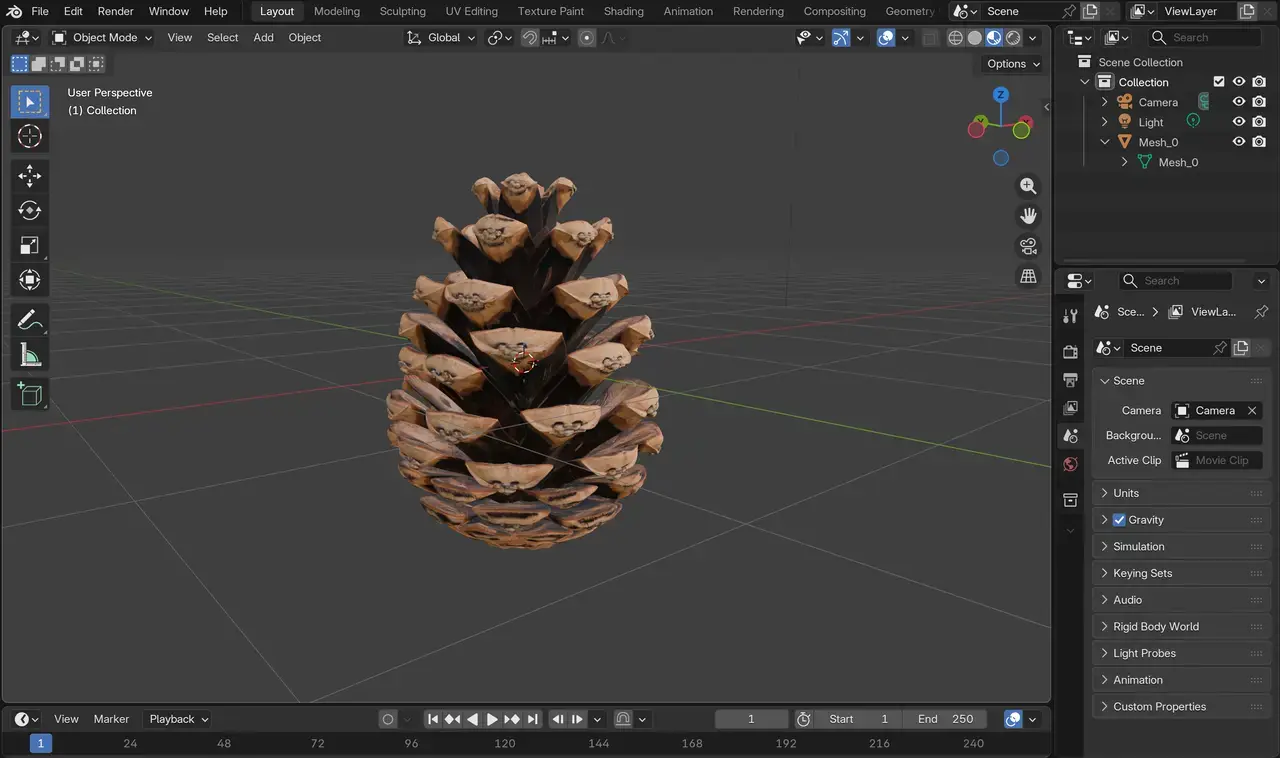This screenshot has width=1280, height=758.
Task: Open the Tool properties tab
Action: 1070,316
